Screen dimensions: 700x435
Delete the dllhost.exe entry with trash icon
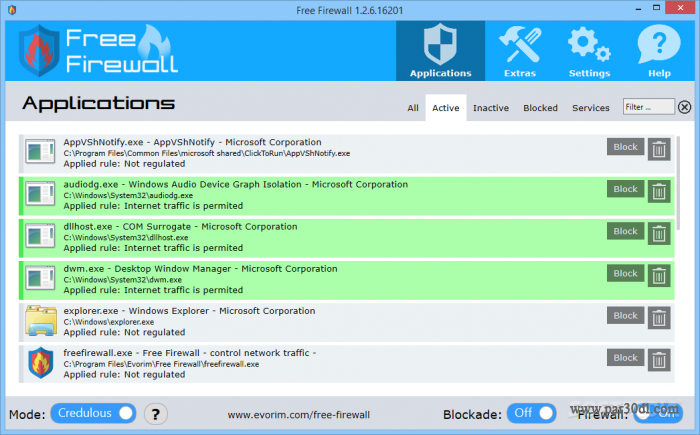[659, 234]
